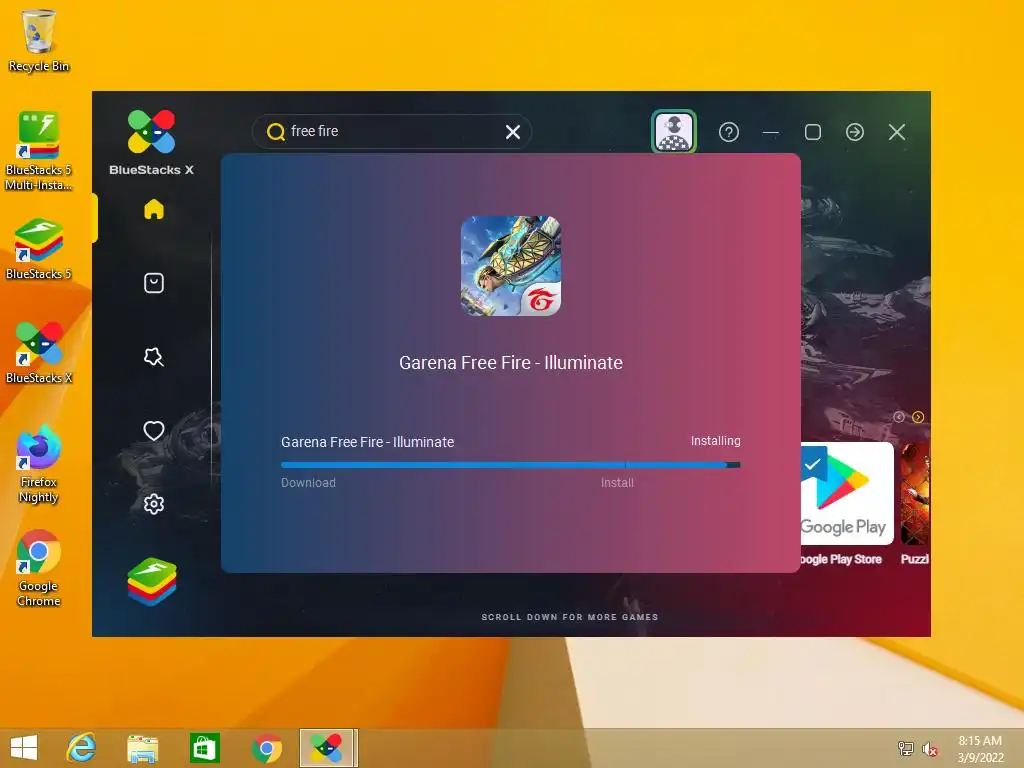Click the BlueStacks X taskbar button
This screenshot has height=768, width=1024.
pos(328,748)
